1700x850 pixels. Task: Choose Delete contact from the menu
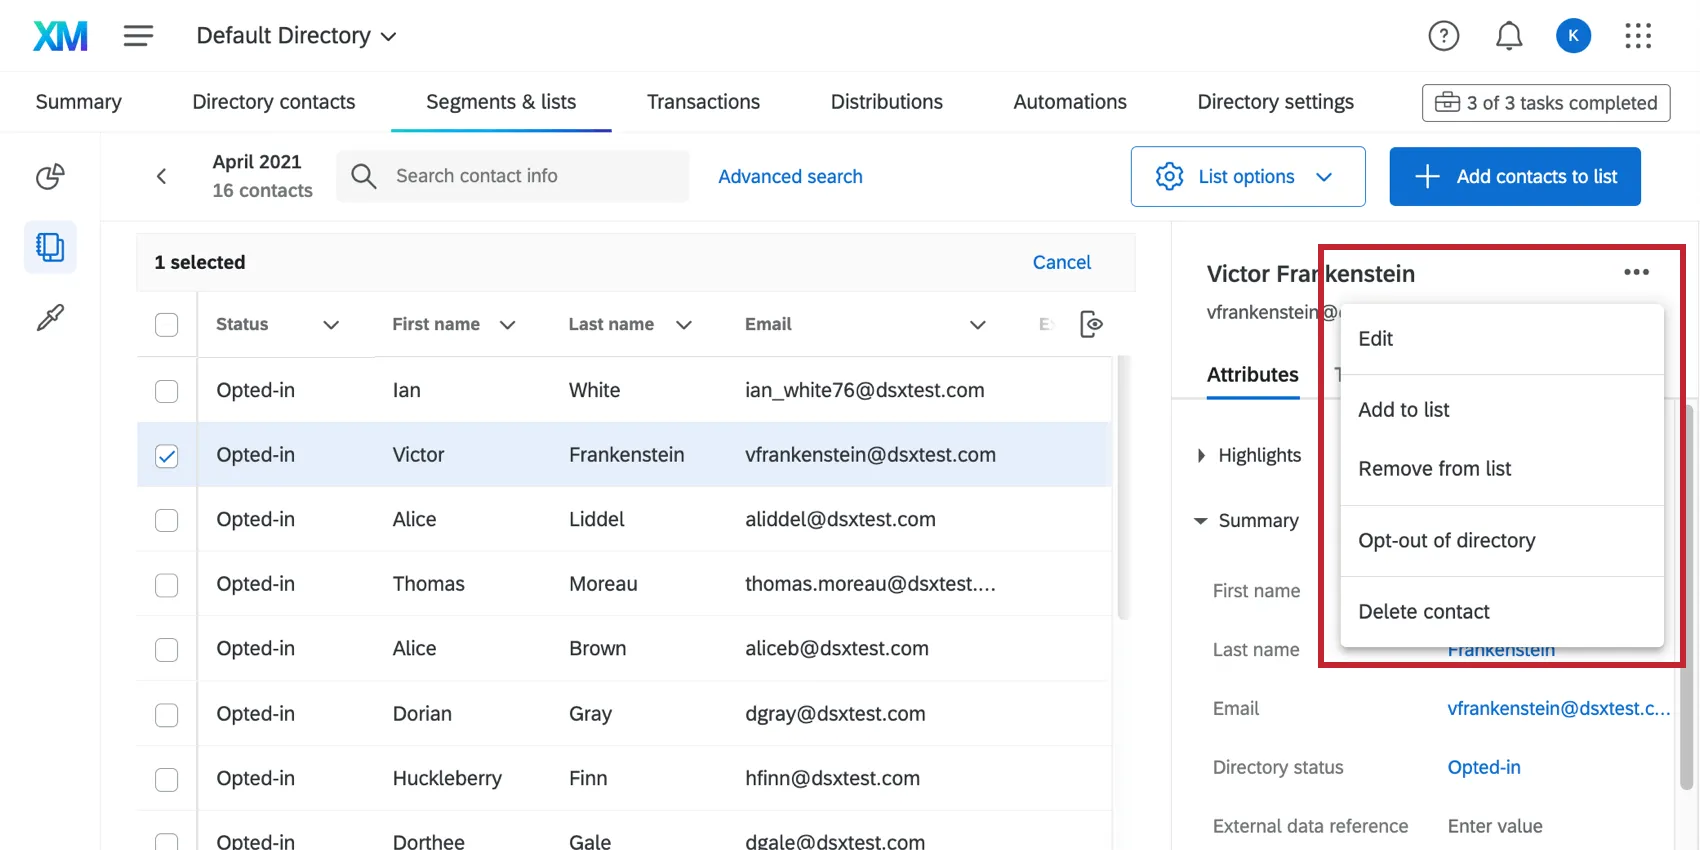pos(1423,611)
